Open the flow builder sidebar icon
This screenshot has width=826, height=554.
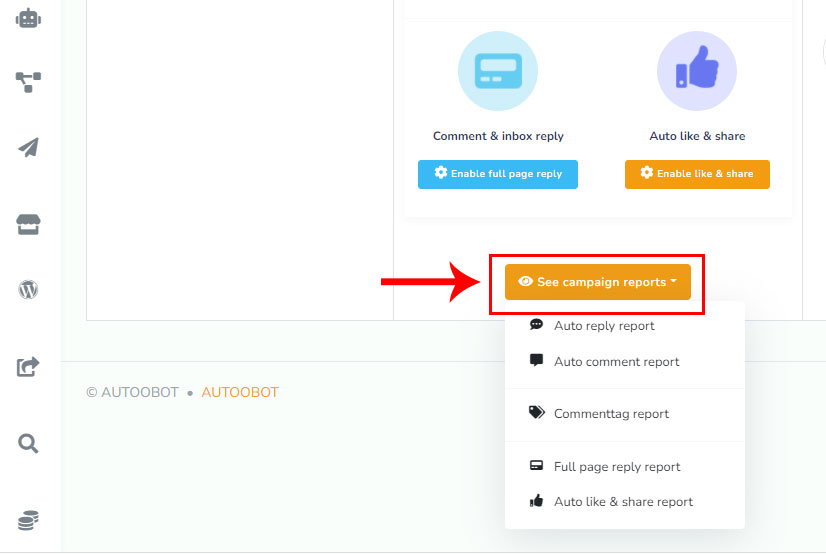[29, 82]
